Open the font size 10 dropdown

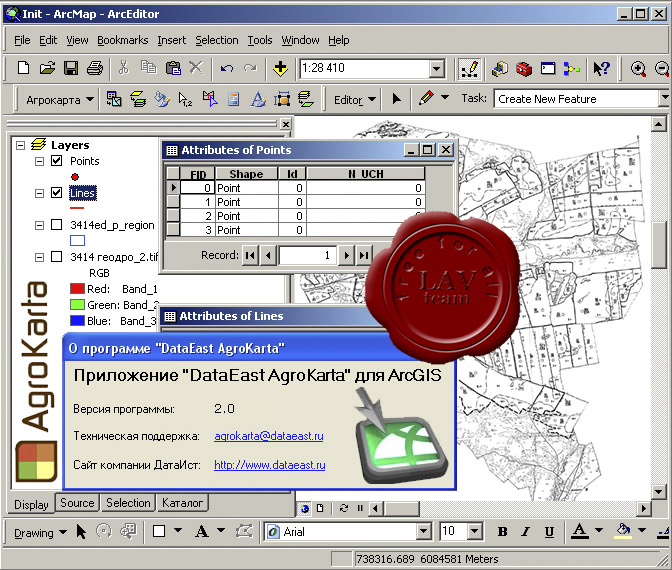coord(474,532)
